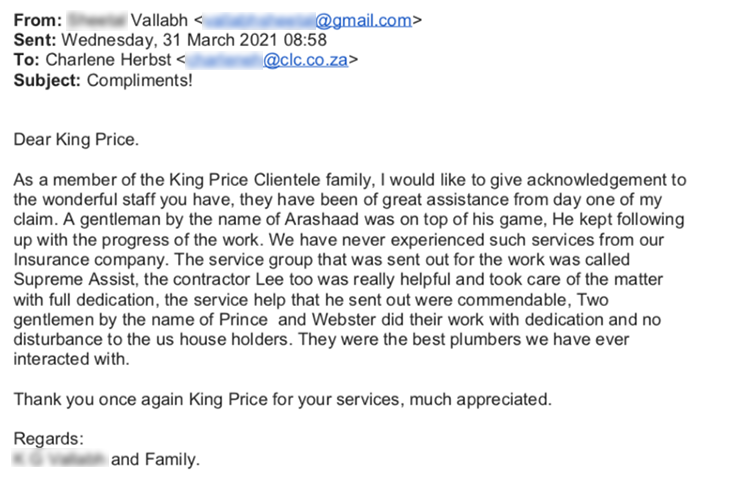Click the name Arashaad in the message
Image resolution: width=748 pixels, height=486 pixels.
pos(322,219)
